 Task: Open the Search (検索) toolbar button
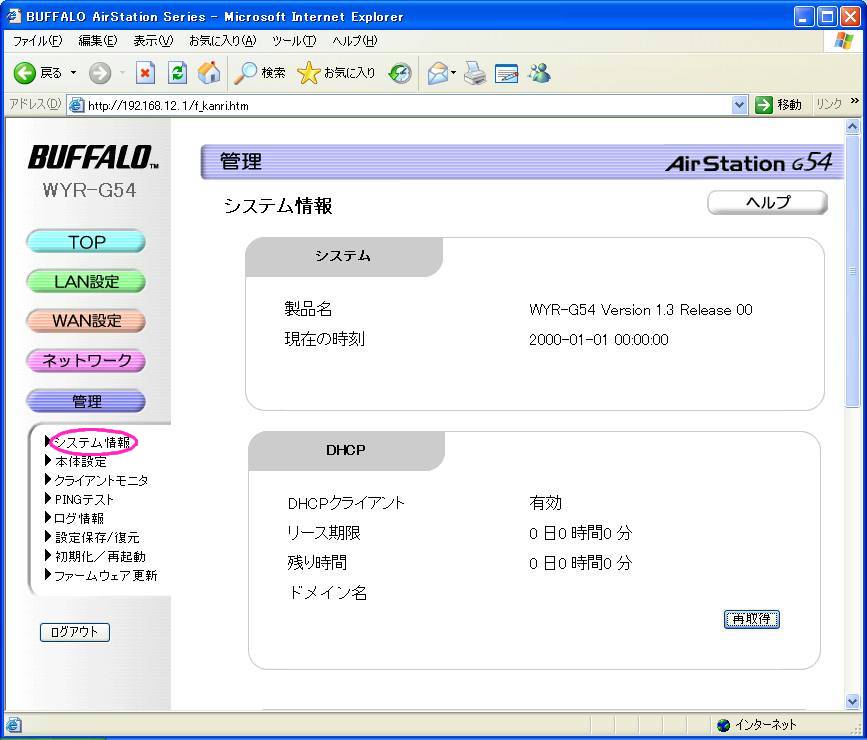260,73
